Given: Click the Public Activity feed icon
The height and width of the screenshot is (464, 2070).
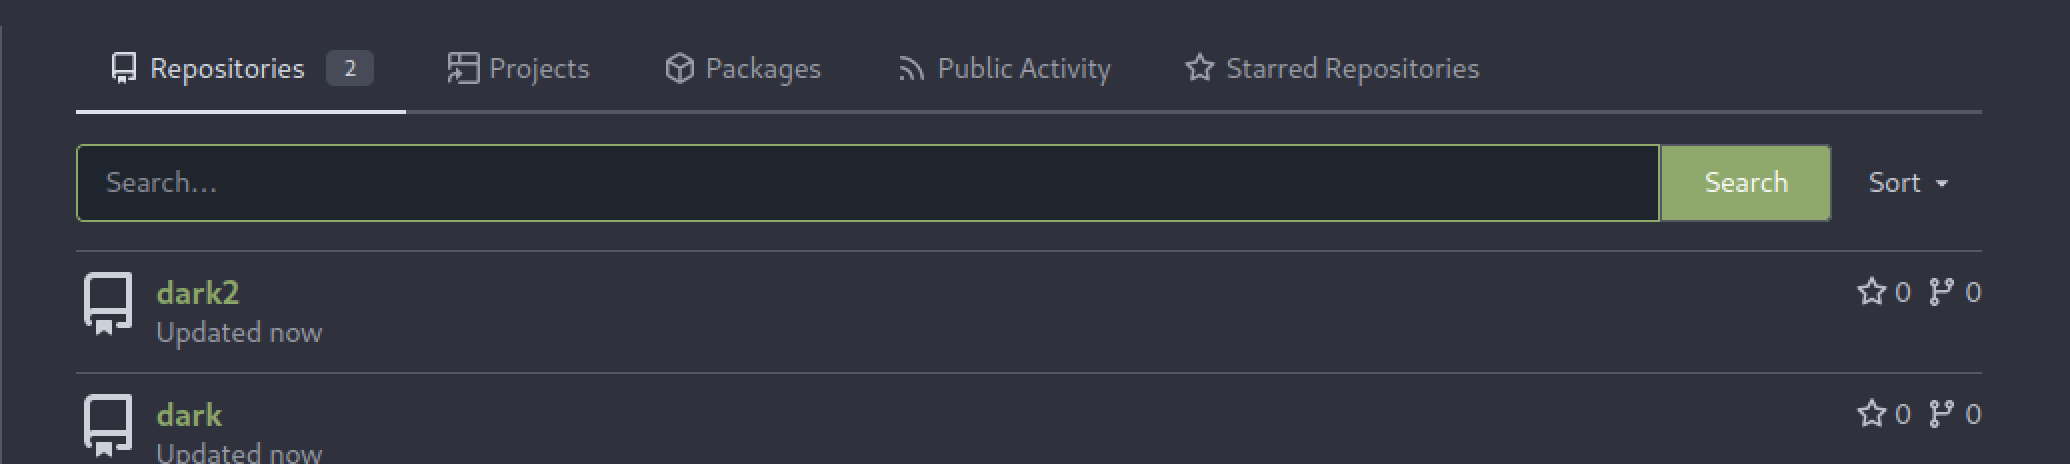Looking at the screenshot, I should point(911,69).
